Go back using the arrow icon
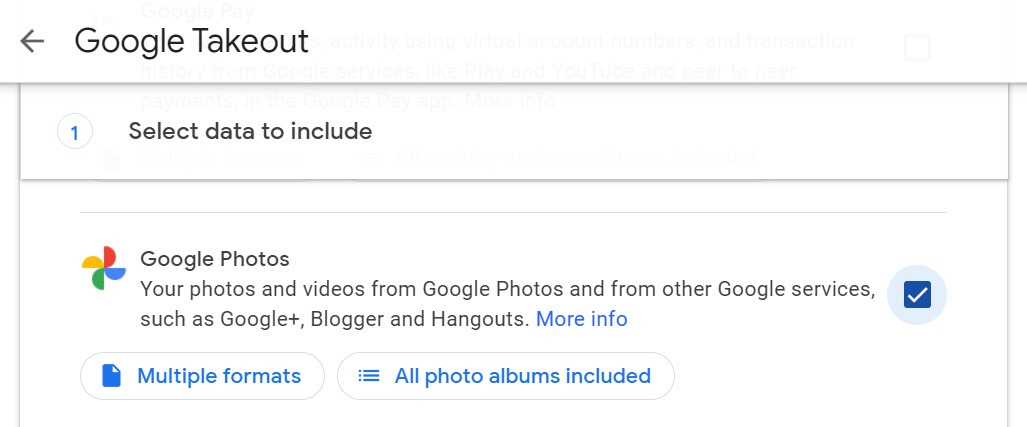The height and width of the screenshot is (427, 1027). click(x=32, y=41)
